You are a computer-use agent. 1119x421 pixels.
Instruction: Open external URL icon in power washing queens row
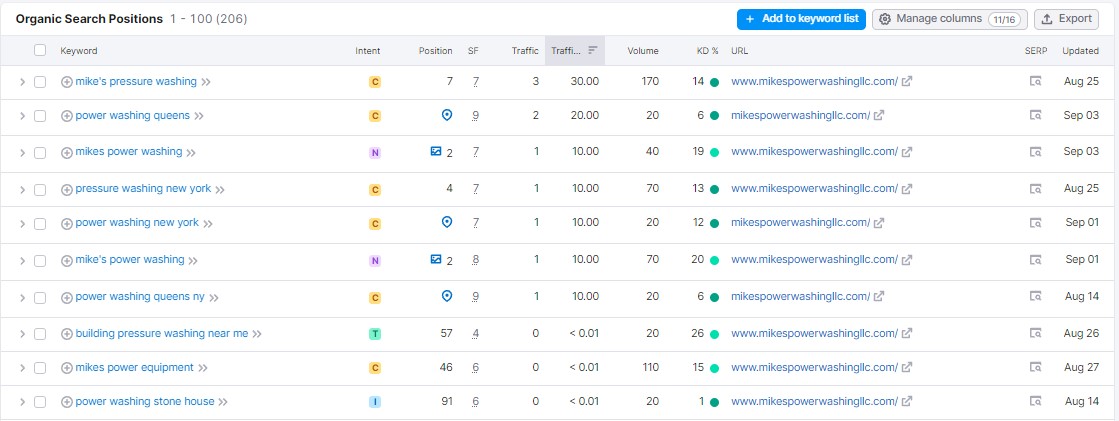click(879, 115)
